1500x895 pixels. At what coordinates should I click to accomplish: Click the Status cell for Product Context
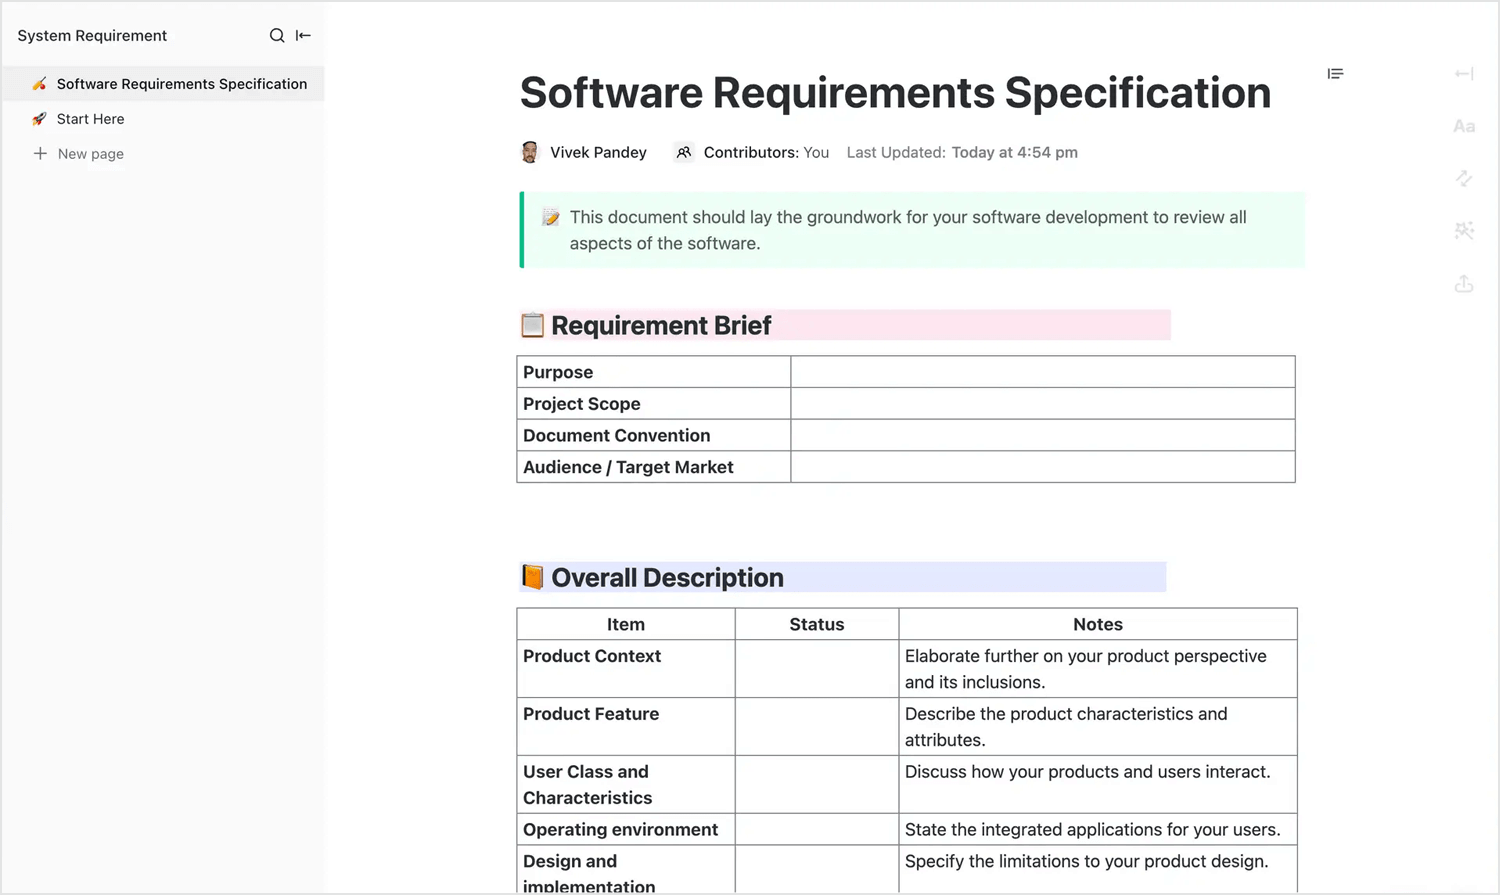[x=817, y=669]
